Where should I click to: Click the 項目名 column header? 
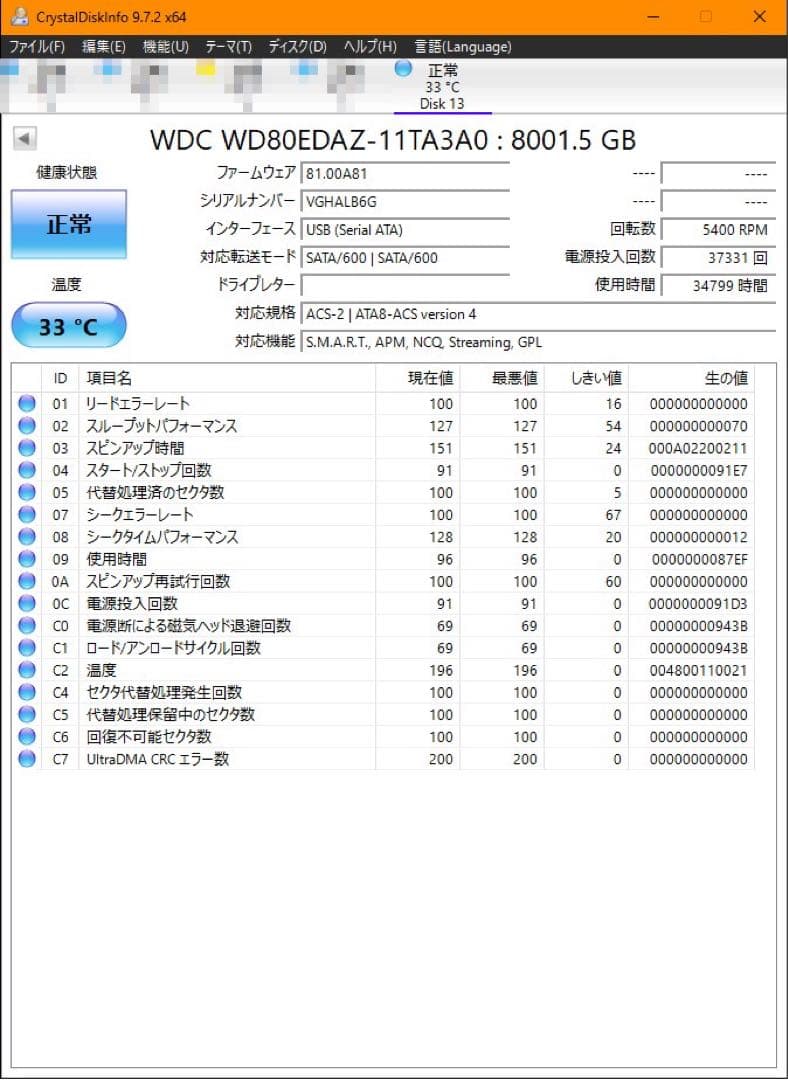click(x=227, y=377)
